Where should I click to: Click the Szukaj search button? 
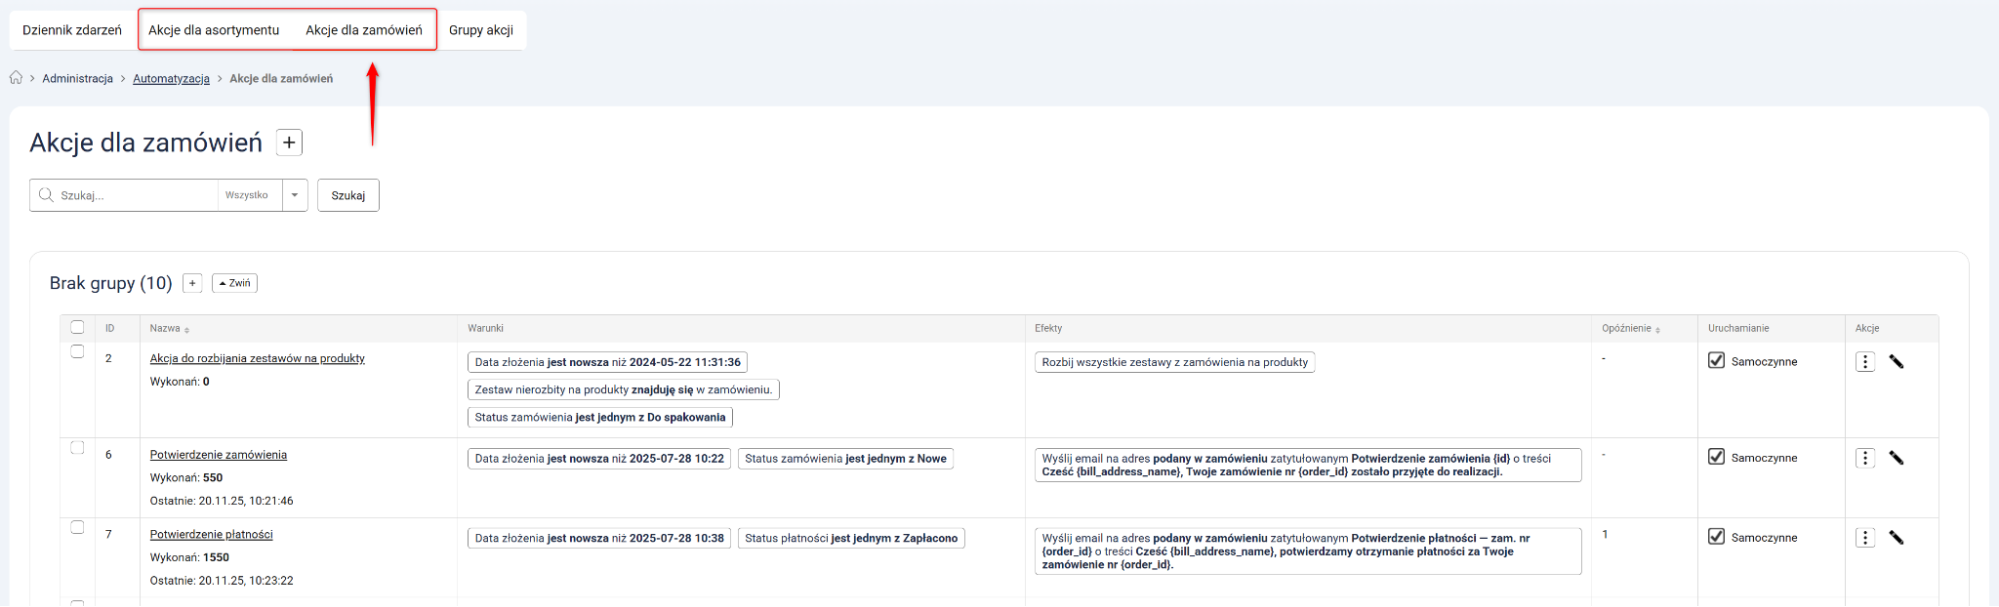pyautogui.click(x=348, y=195)
